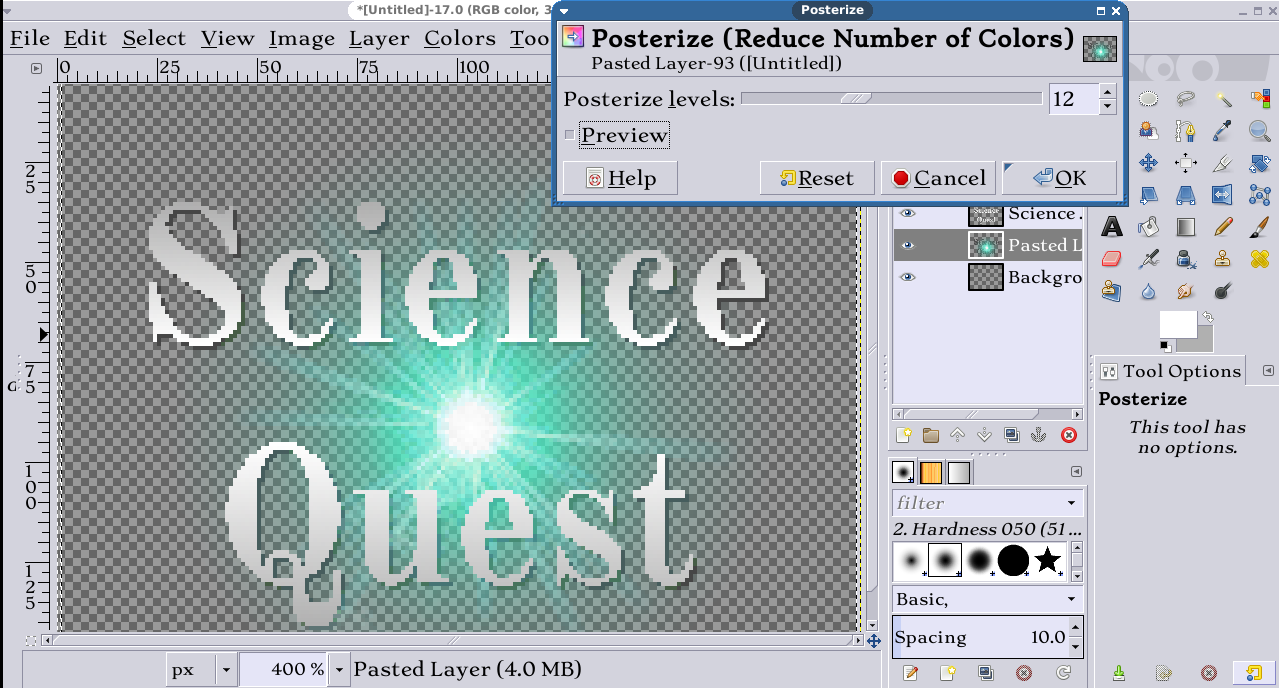Enable the Preview checkbox in Posterize dialog
Screen dimensions: 1279x688
click(x=569, y=134)
